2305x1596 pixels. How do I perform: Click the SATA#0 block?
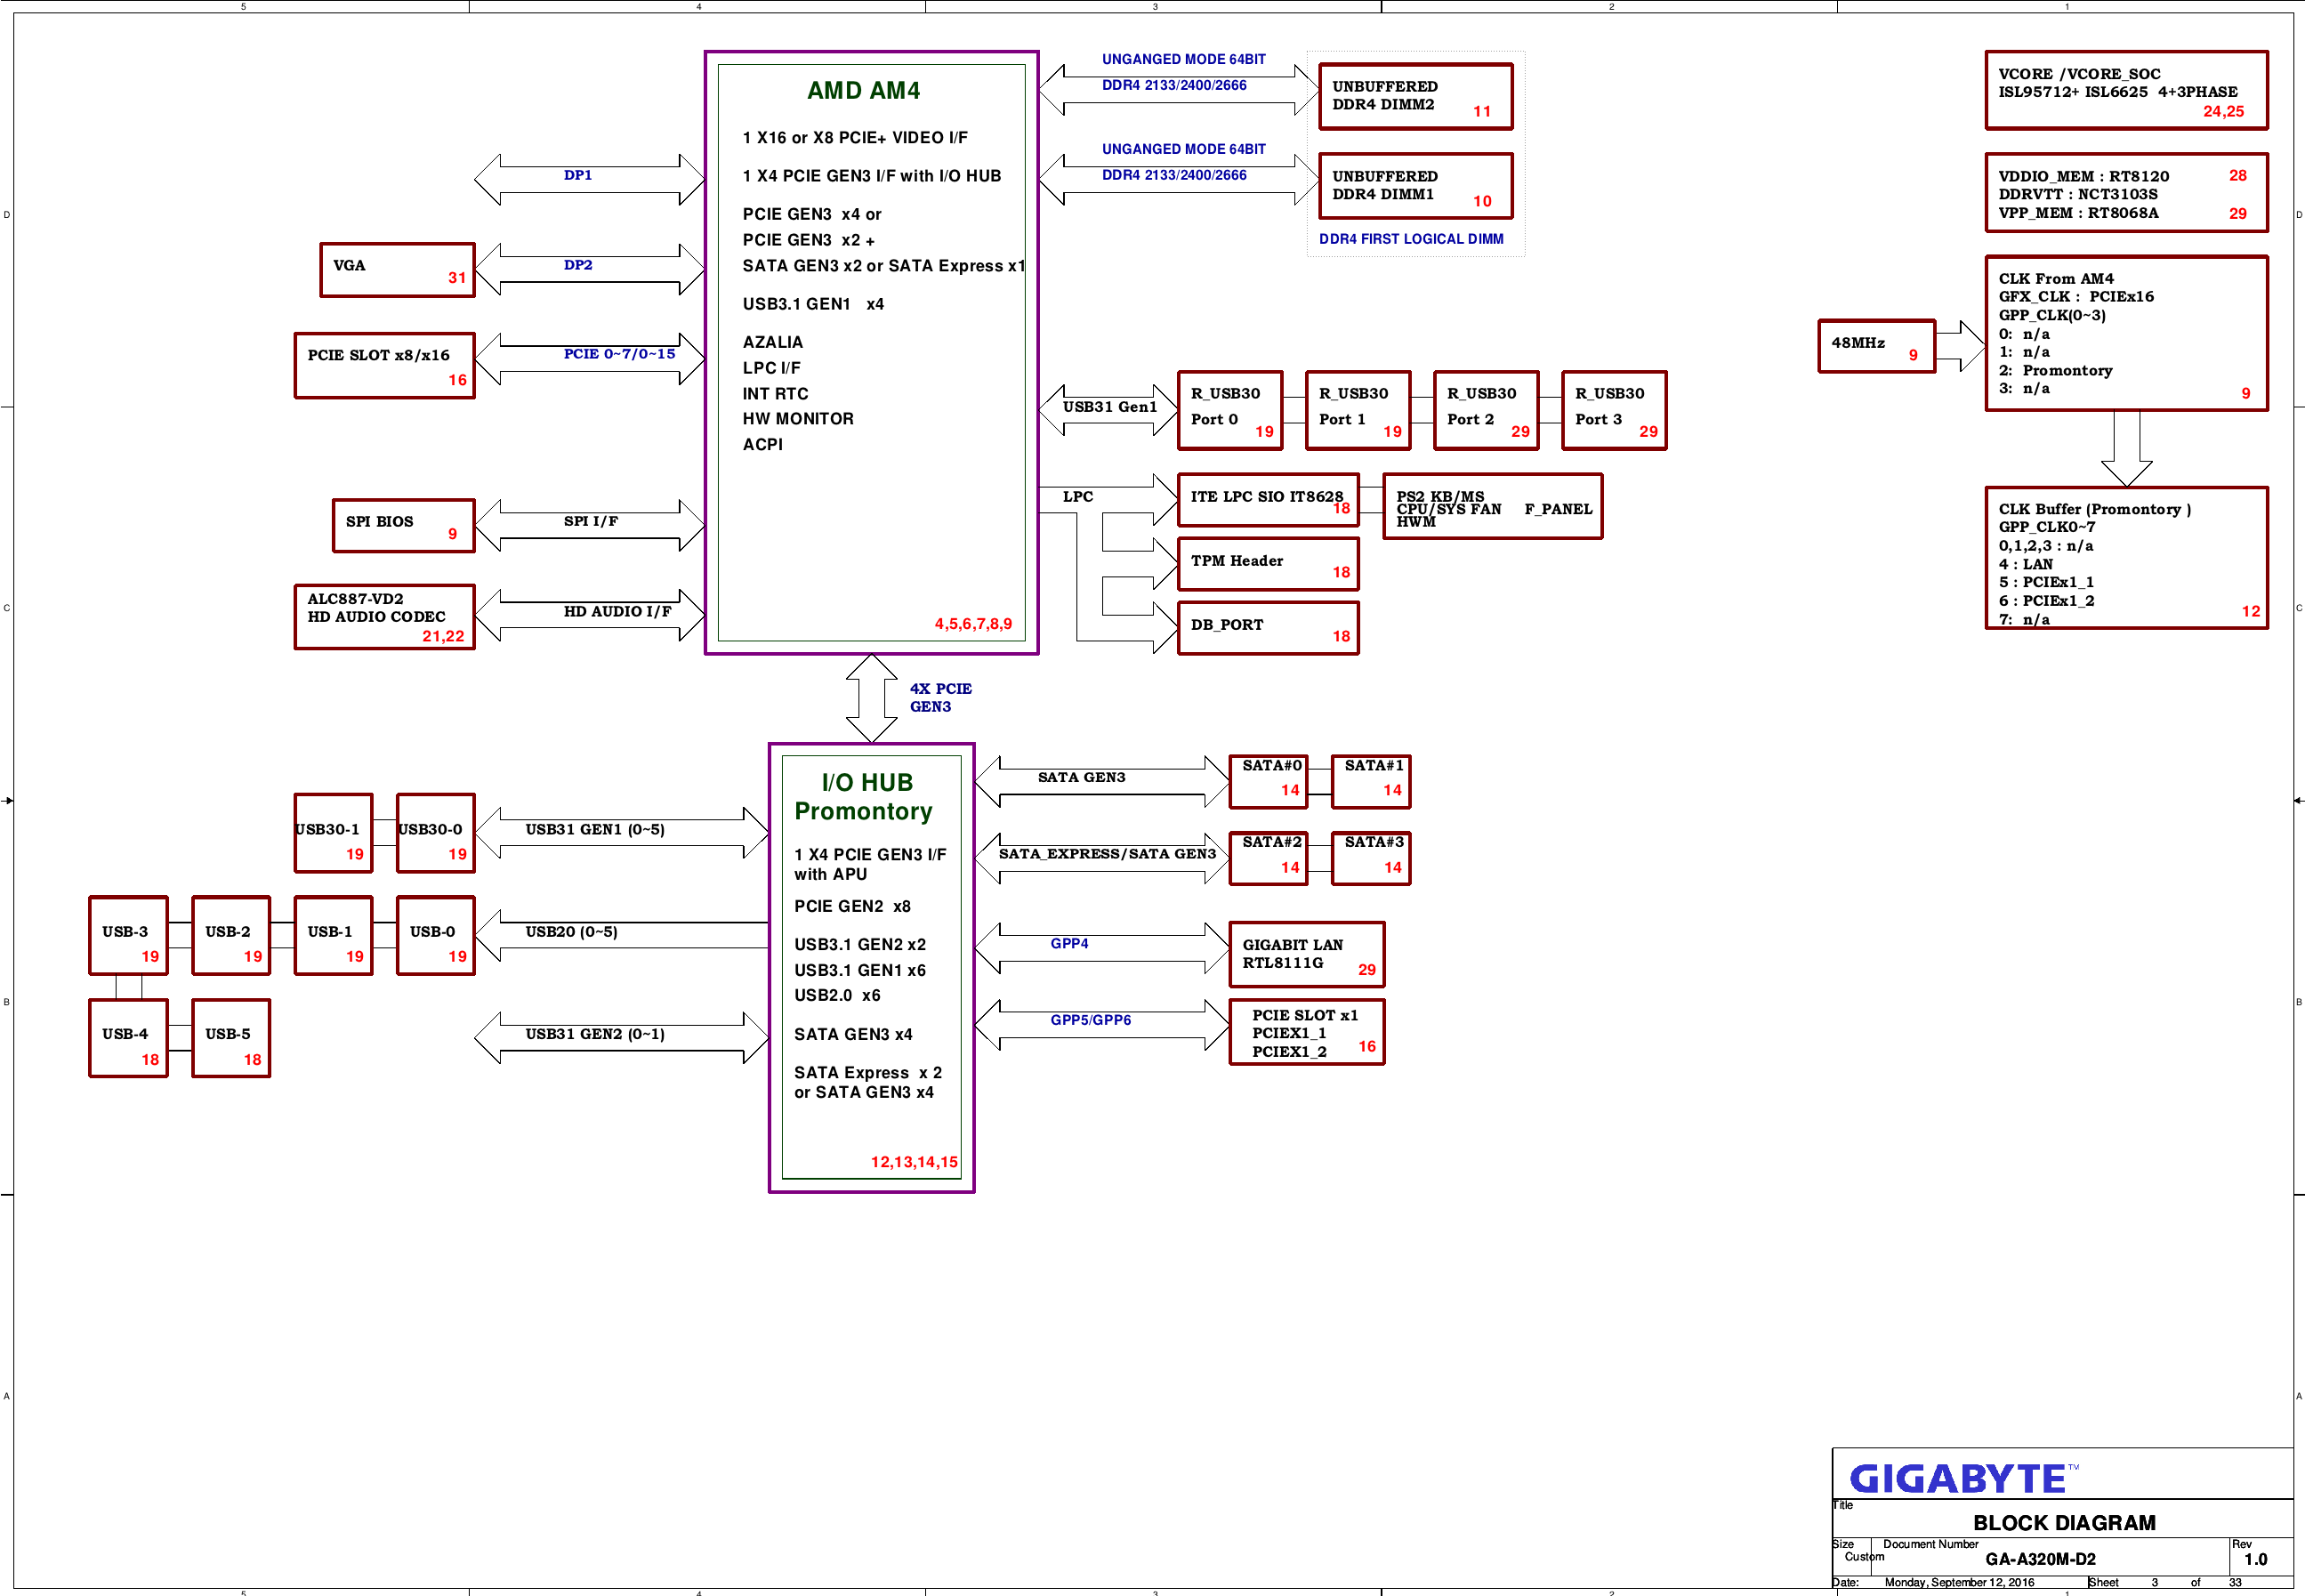(1268, 782)
